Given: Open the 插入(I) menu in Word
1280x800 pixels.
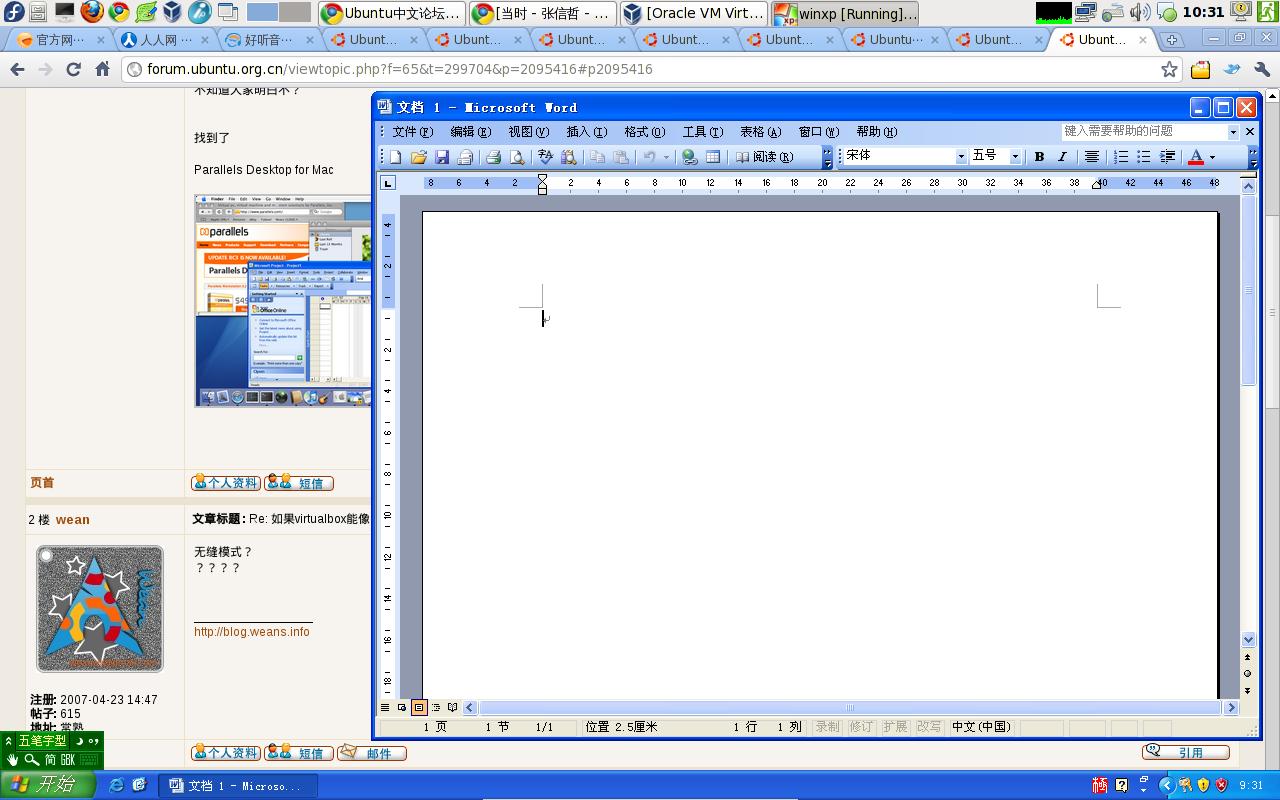Looking at the screenshot, I should click(x=586, y=132).
